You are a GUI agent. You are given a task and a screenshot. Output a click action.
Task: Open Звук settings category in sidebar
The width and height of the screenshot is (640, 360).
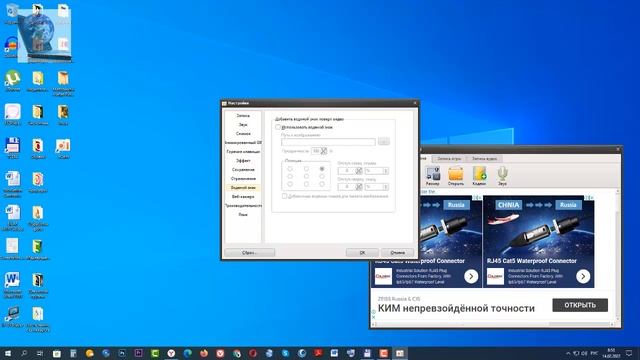(243, 124)
